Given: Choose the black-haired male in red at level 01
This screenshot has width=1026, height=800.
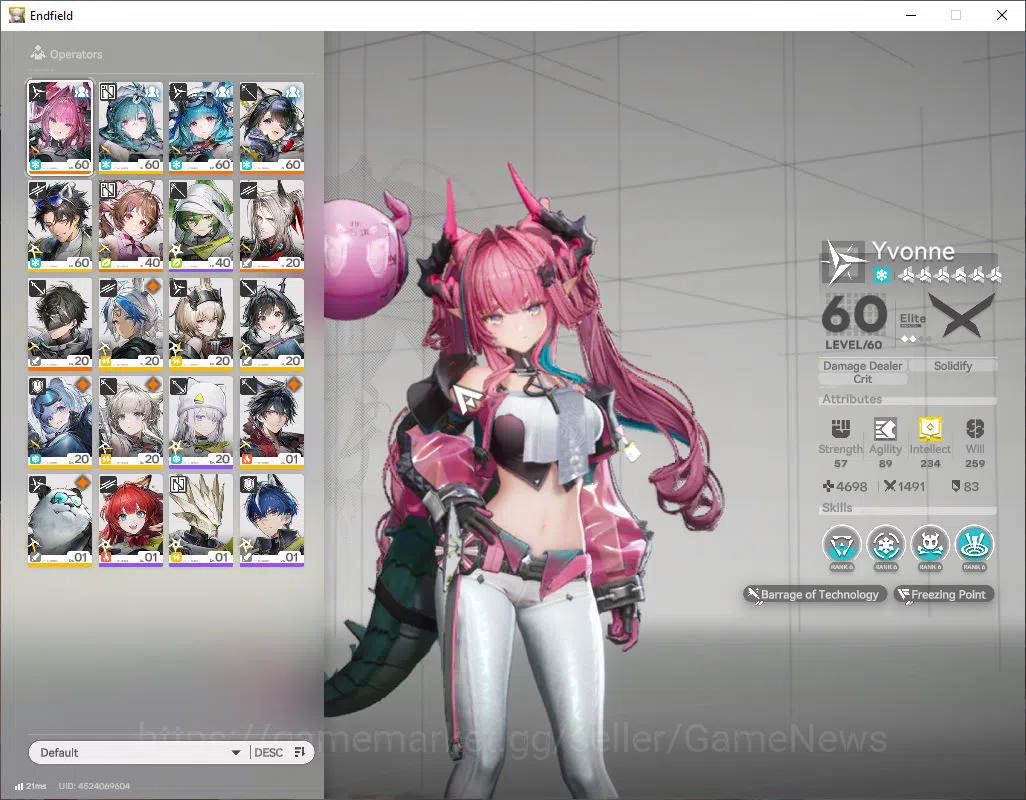Looking at the screenshot, I should click(x=272, y=422).
